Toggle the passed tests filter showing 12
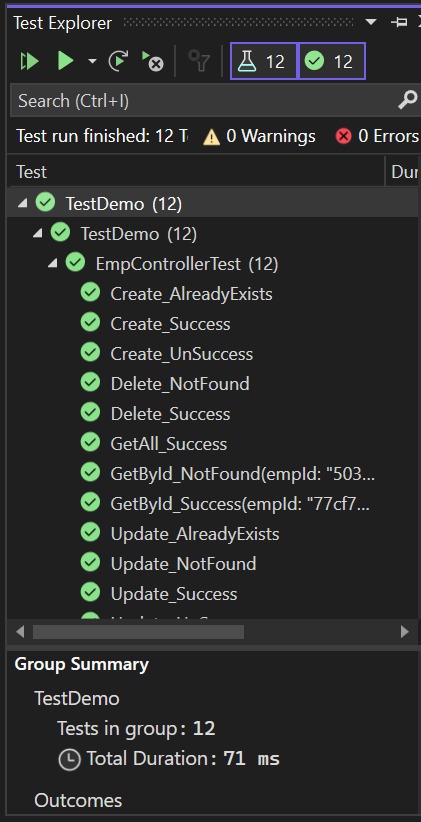The width and height of the screenshot is (421, 822). (331, 61)
